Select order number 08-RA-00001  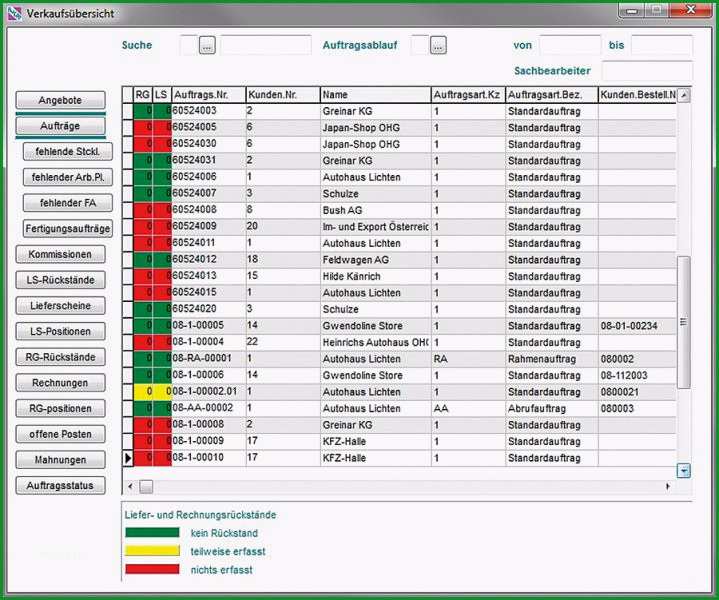pyautogui.click(x=202, y=359)
